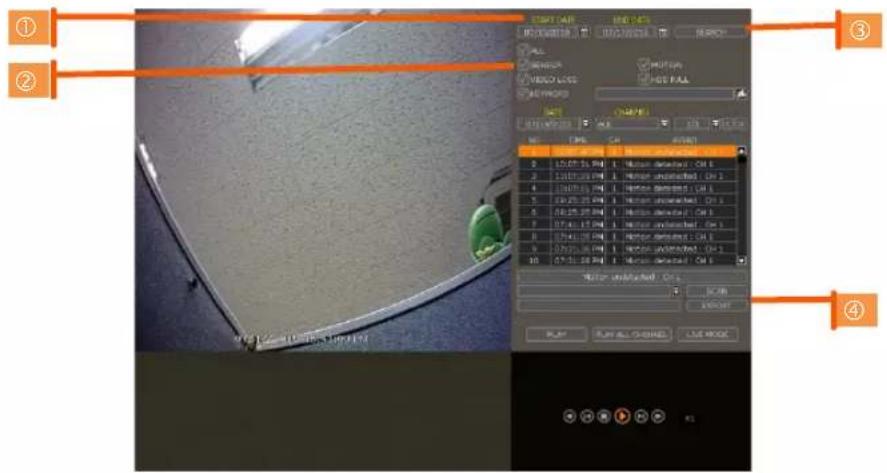The image size is (887, 473).
Task: Click the keyword keyboard icon beside text field
Action: pyautogui.click(x=742, y=94)
